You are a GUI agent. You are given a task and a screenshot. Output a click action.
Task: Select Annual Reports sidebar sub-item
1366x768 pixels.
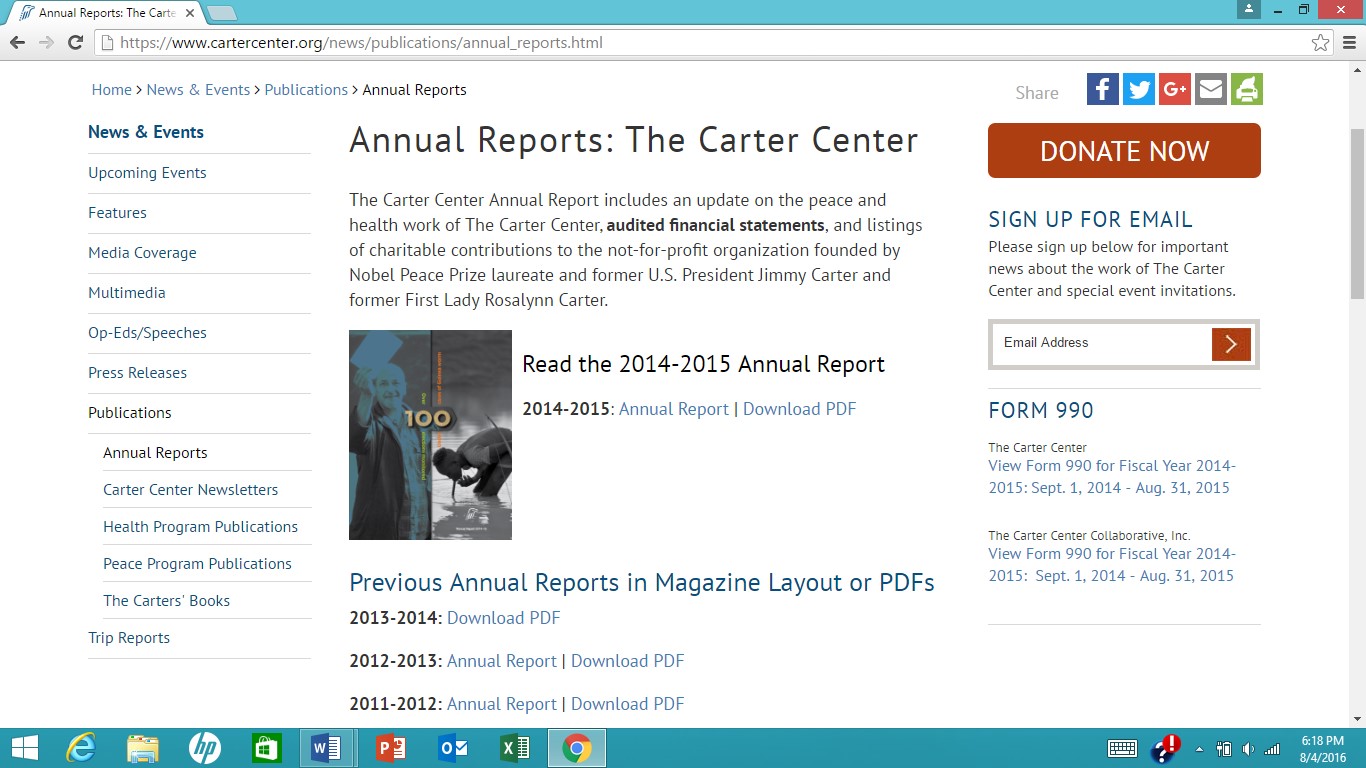(155, 453)
